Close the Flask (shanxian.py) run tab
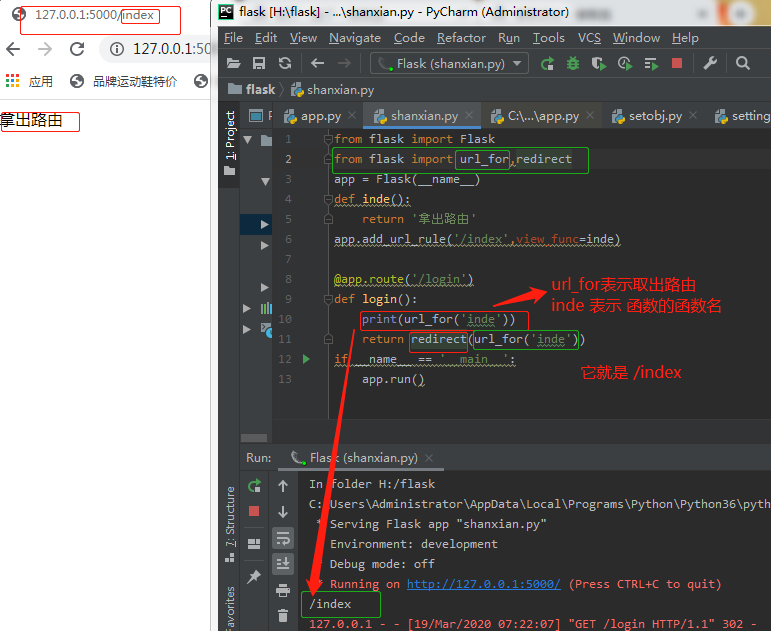This screenshot has height=631, width=771. coord(429,458)
